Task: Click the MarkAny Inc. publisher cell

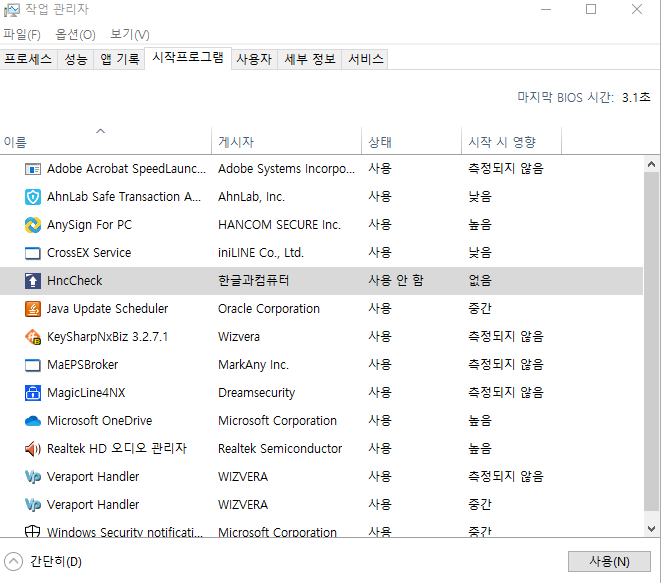Action: point(253,365)
